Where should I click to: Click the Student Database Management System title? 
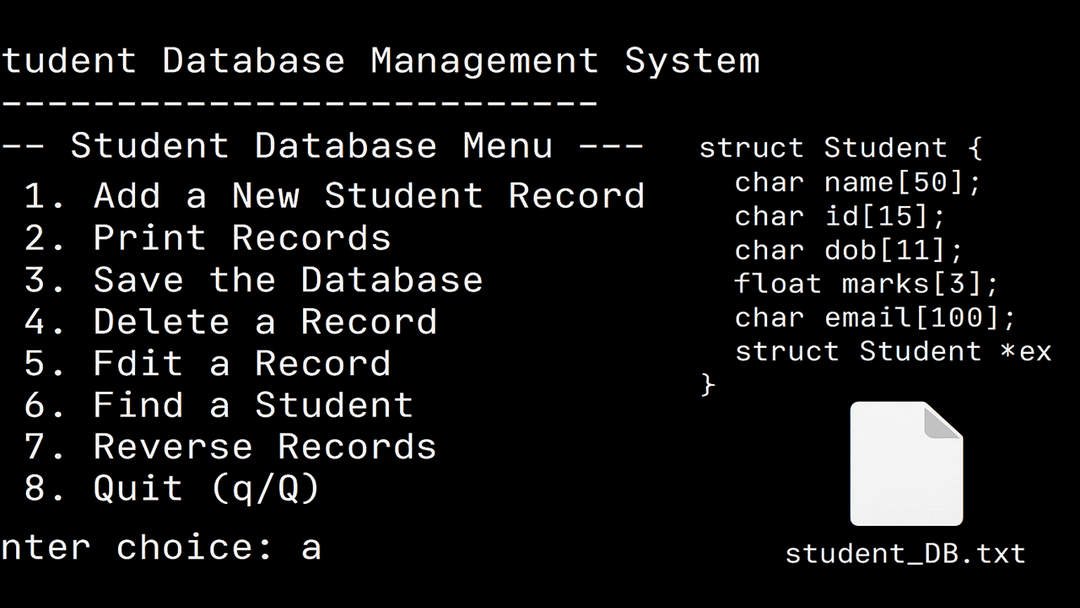380,61
